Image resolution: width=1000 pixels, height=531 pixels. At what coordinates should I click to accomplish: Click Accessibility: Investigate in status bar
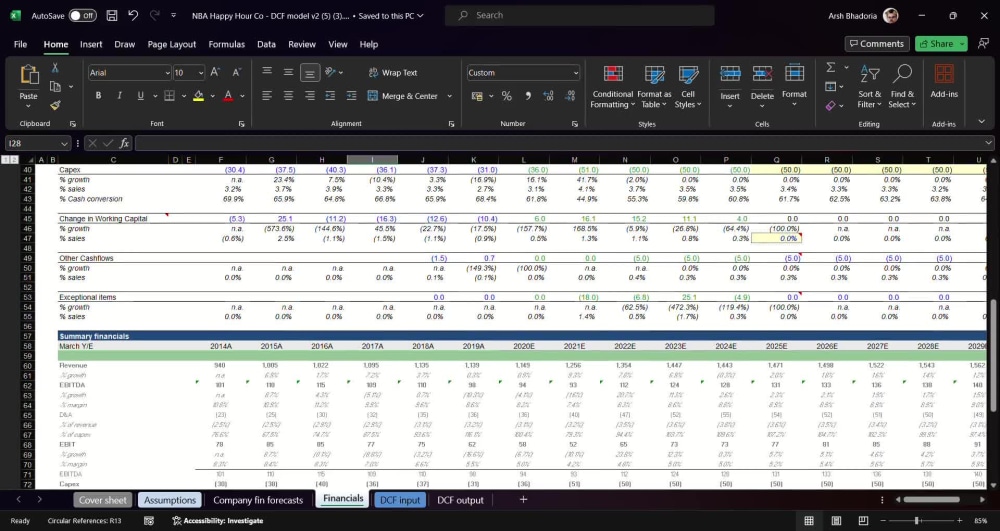click(217, 521)
